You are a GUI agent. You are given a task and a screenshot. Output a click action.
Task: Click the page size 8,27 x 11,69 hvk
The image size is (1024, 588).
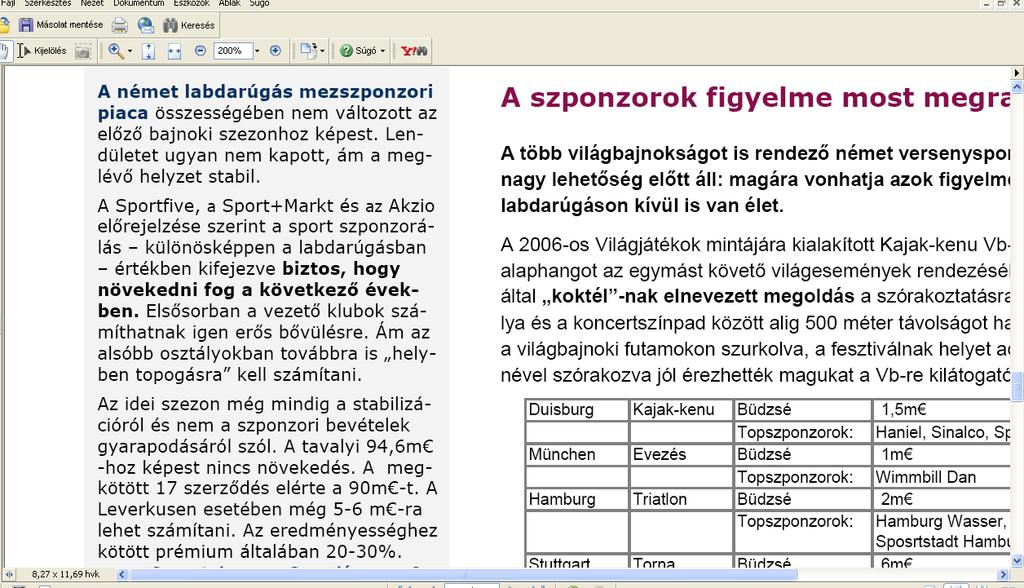[x=65, y=574]
